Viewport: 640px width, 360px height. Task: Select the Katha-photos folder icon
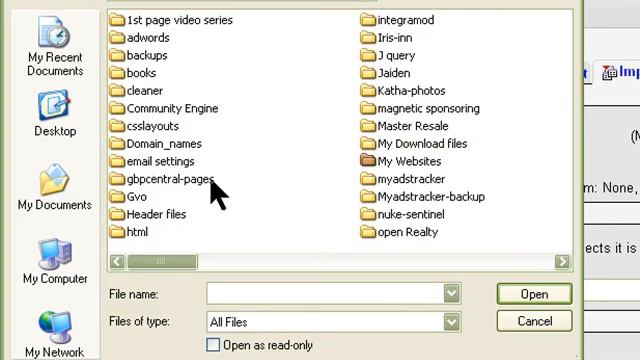point(368,91)
